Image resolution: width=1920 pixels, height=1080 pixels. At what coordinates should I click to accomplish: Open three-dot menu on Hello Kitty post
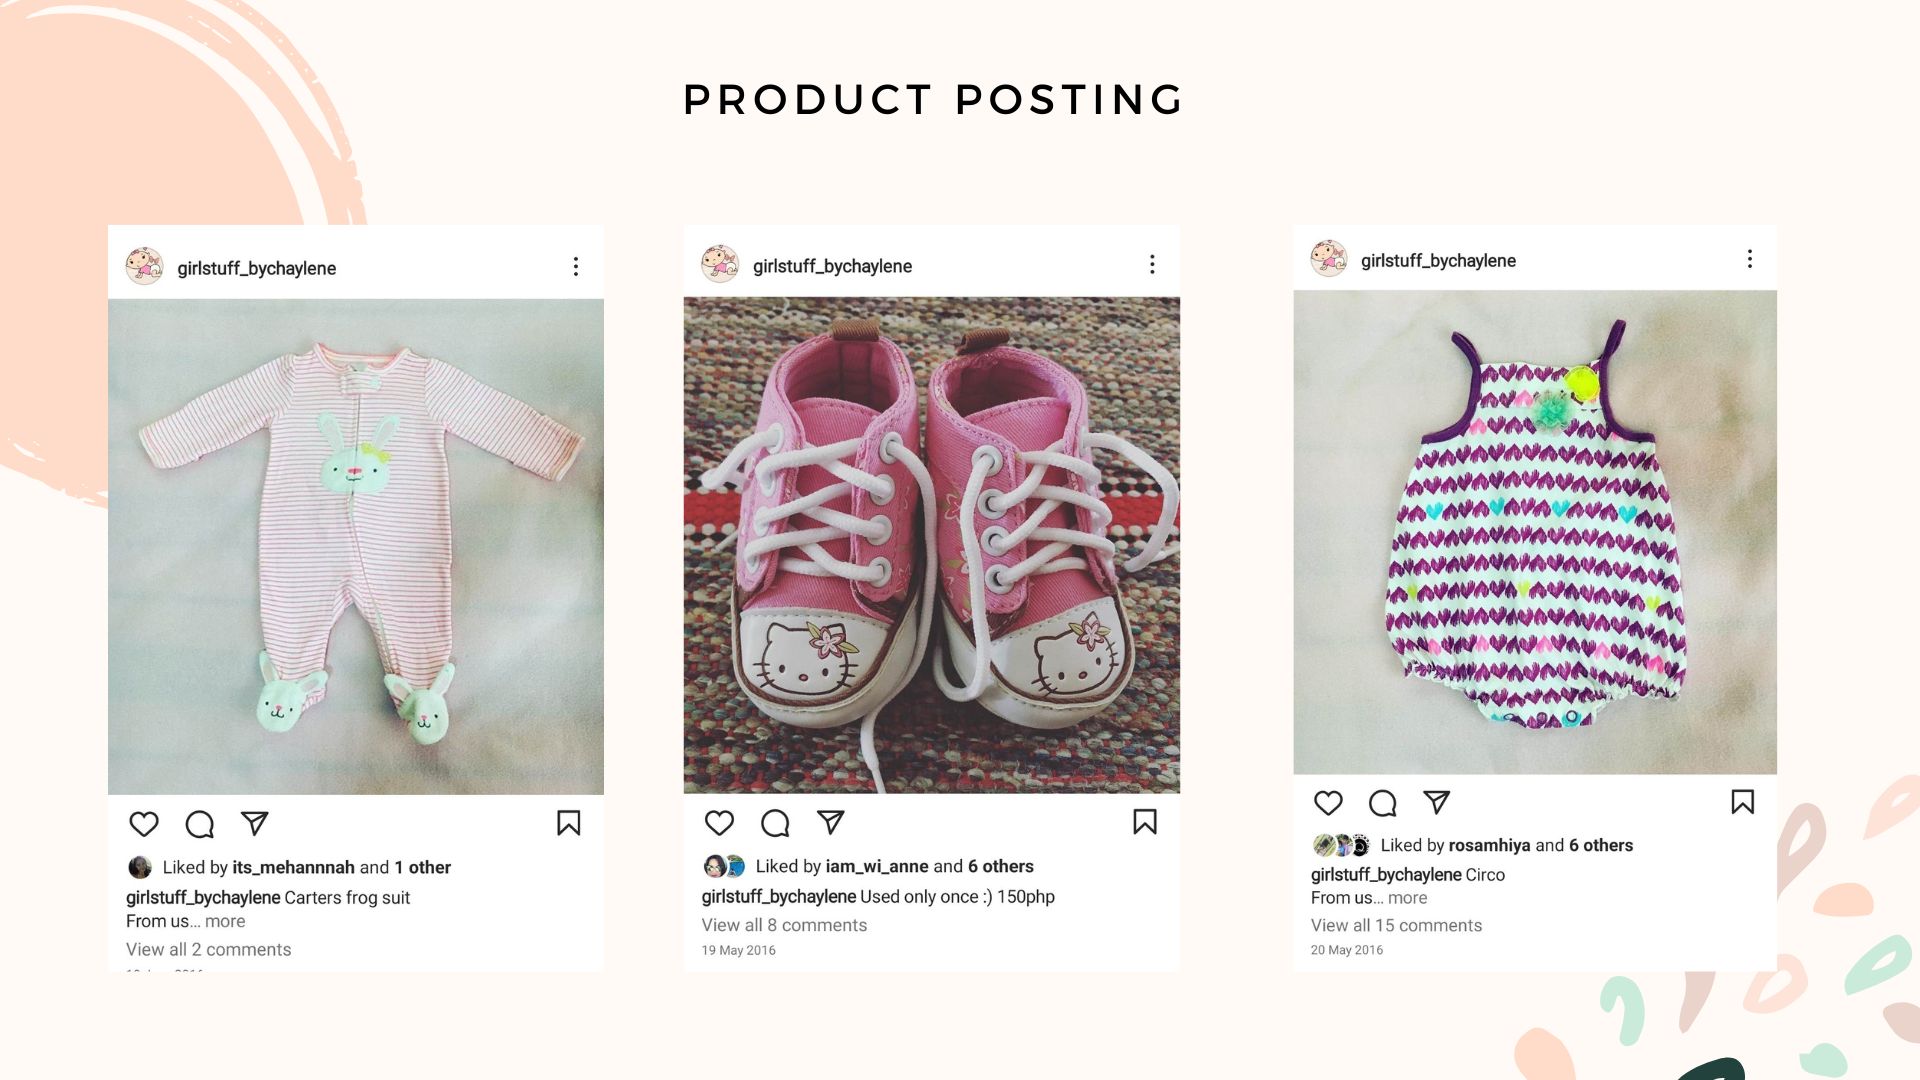tap(1152, 264)
